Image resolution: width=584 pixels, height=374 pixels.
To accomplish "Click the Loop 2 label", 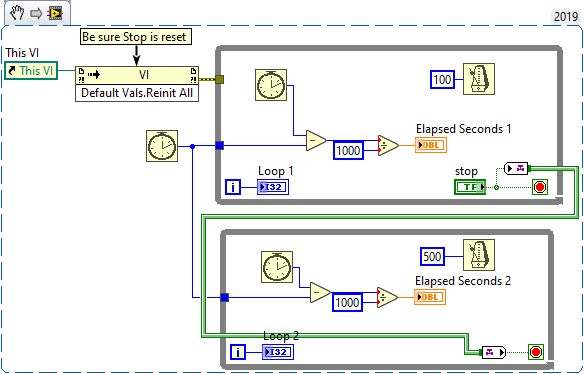I will click(x=281, y=336).
